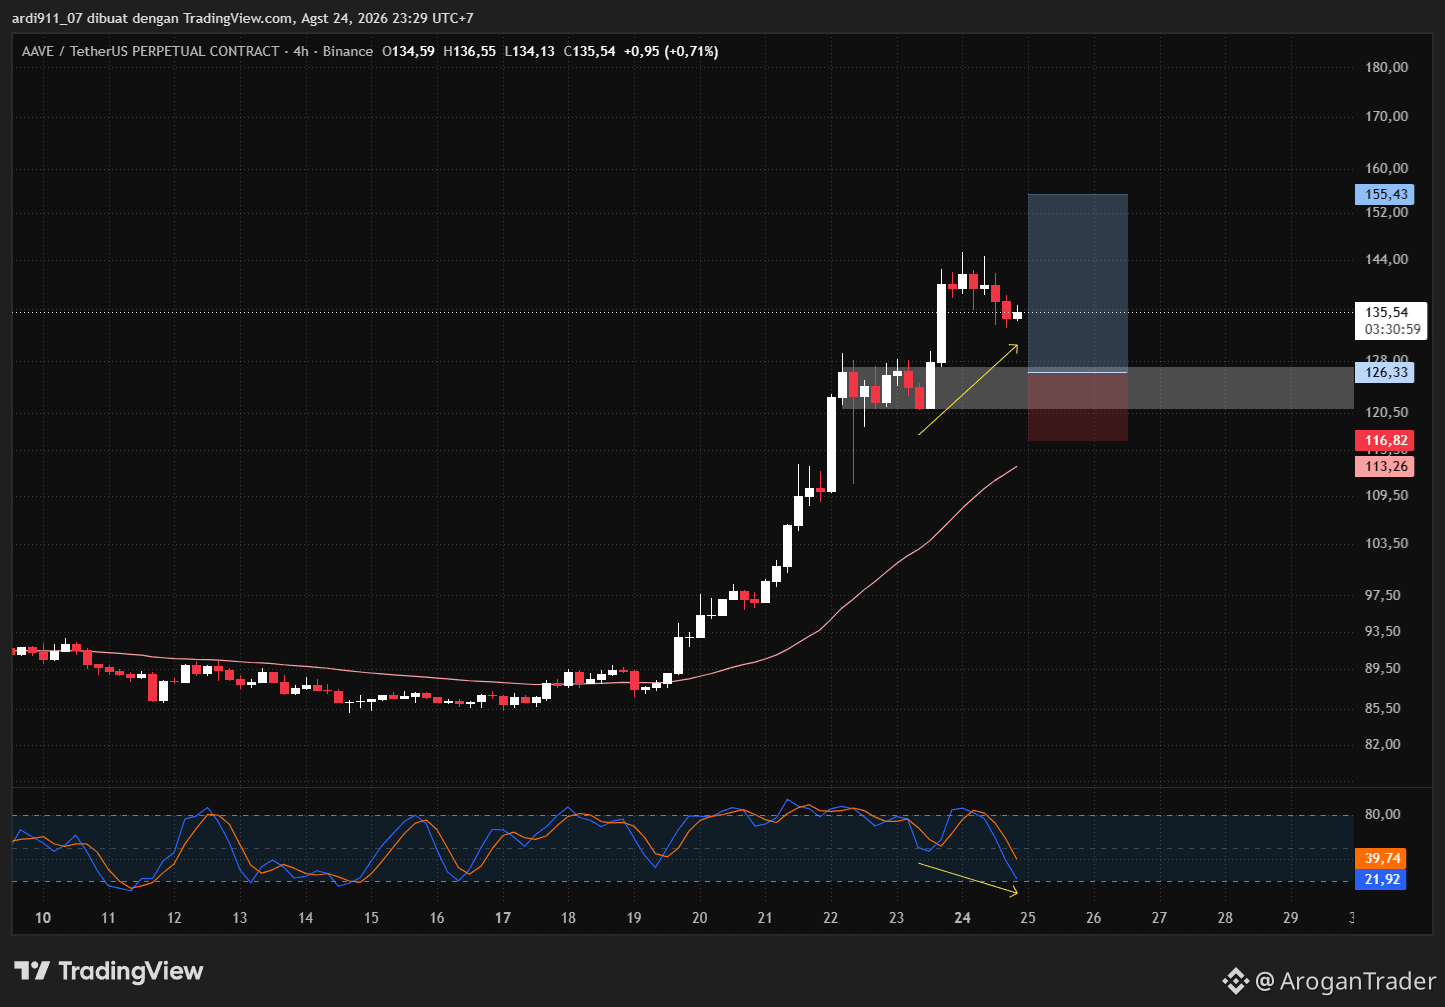This screenshot has width=1445, height=1007.
Task: Click day 14 on the time axis
Action: 306,918
